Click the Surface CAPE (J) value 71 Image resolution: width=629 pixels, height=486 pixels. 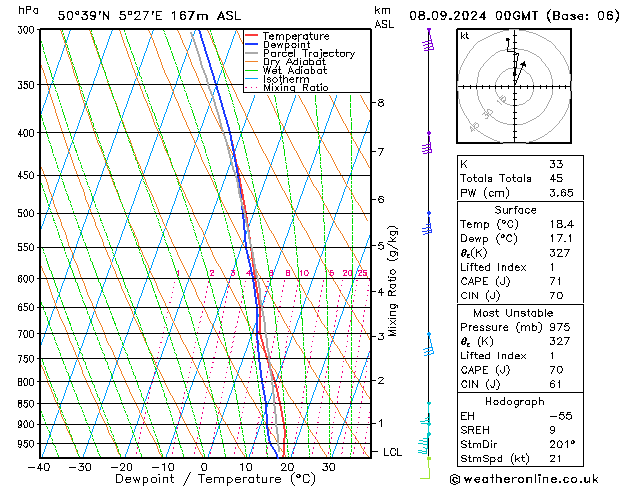point(556,281)
